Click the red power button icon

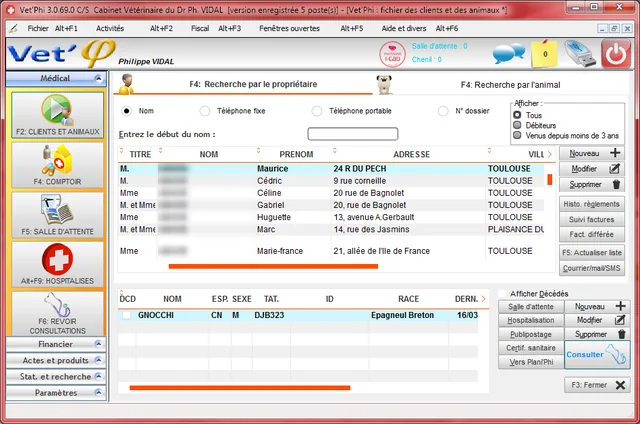[x=616, y=53]
